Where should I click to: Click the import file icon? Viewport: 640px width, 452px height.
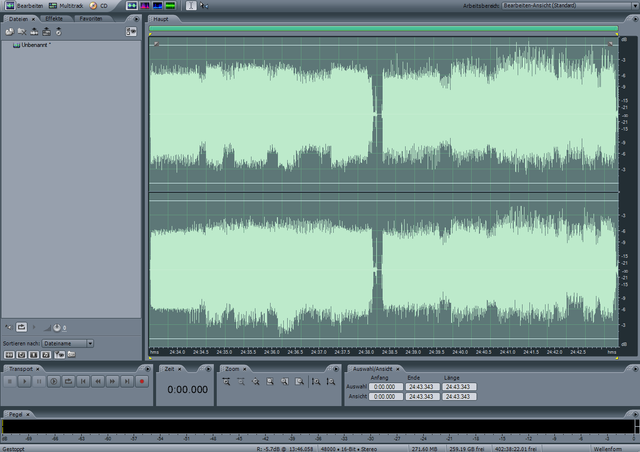[10, 31]
